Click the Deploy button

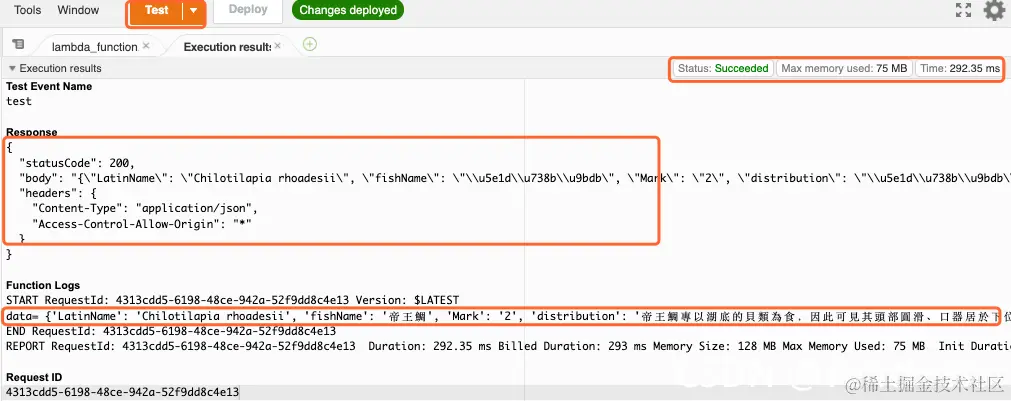[248, 10]
